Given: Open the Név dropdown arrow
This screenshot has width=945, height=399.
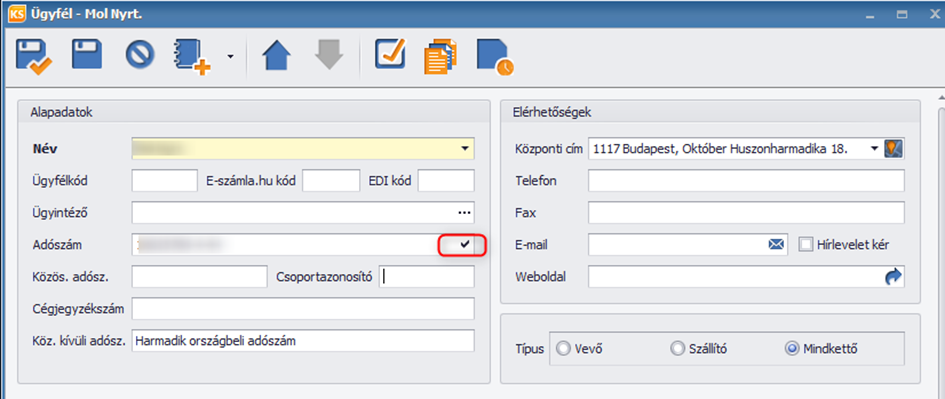Looking at the screenshot, I should [x=465, y=148].
